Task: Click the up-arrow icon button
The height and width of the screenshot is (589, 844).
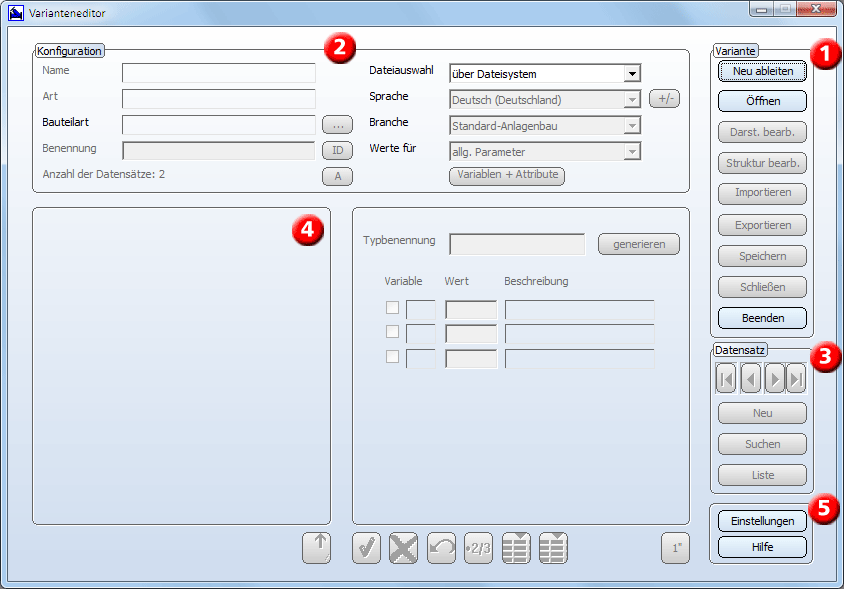Action: [x=316, y=548]
